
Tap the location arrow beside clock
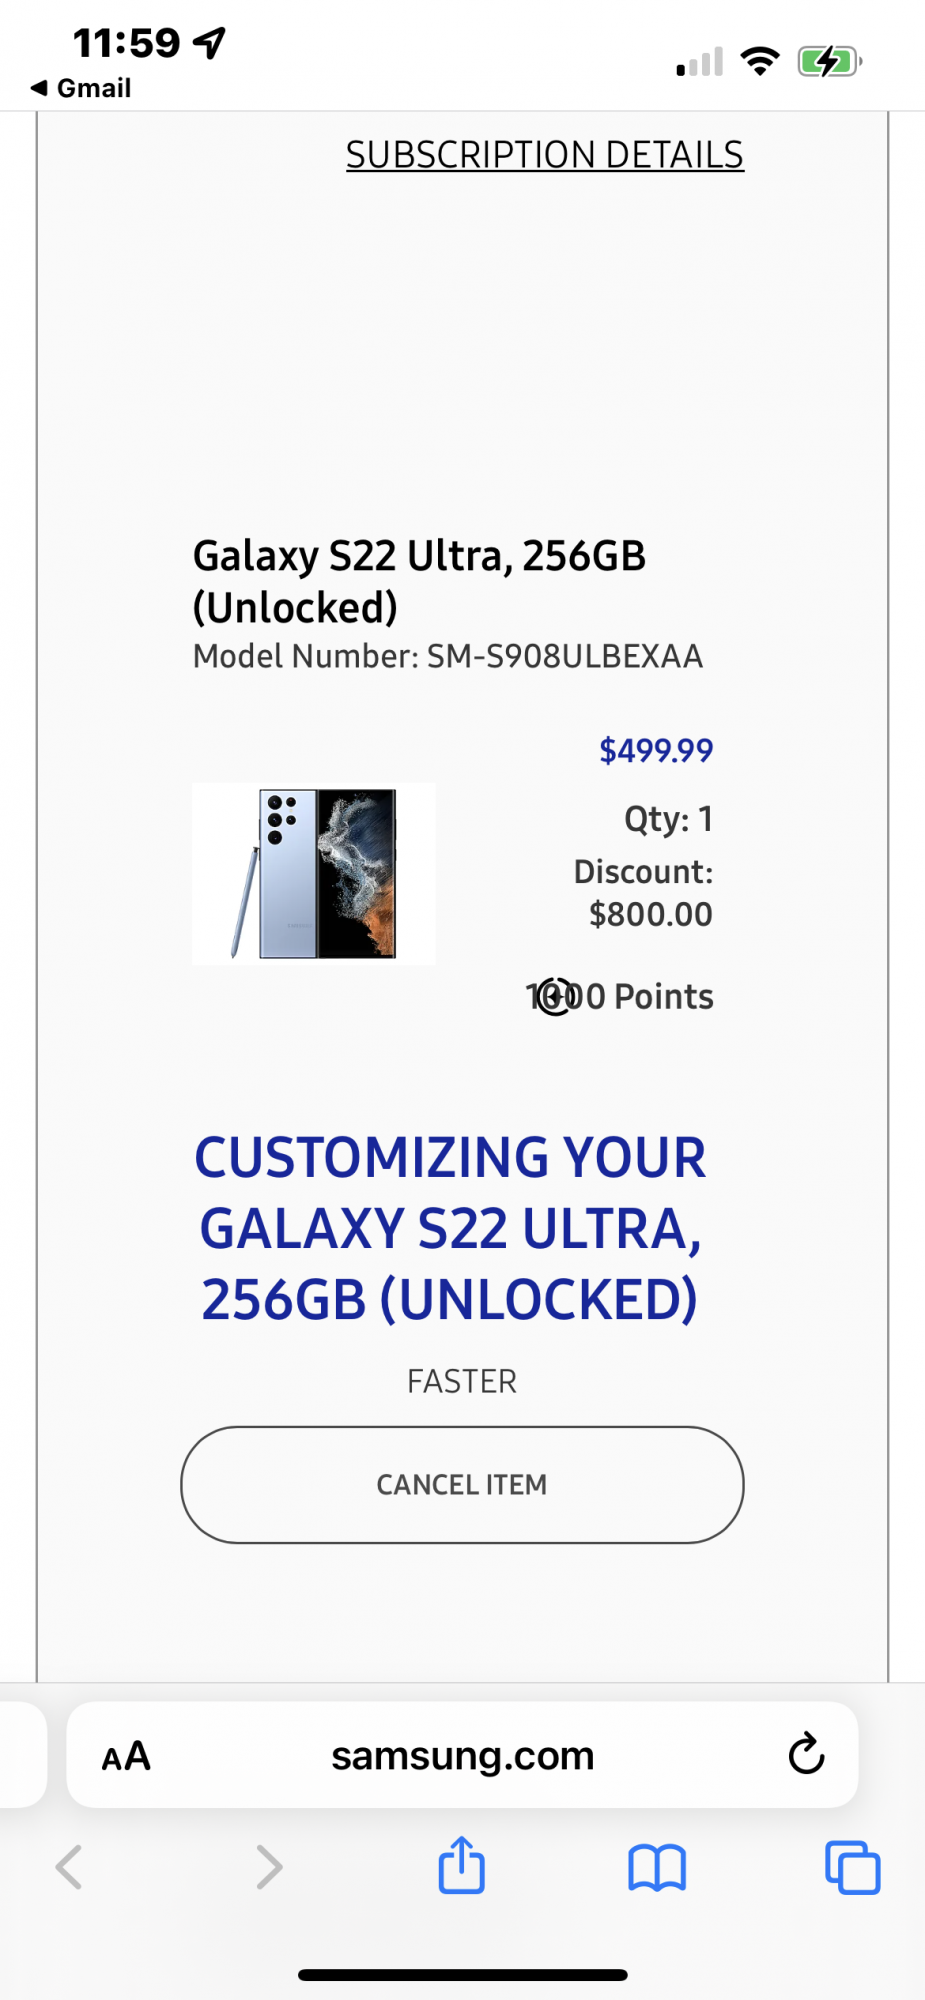(210, 43)
